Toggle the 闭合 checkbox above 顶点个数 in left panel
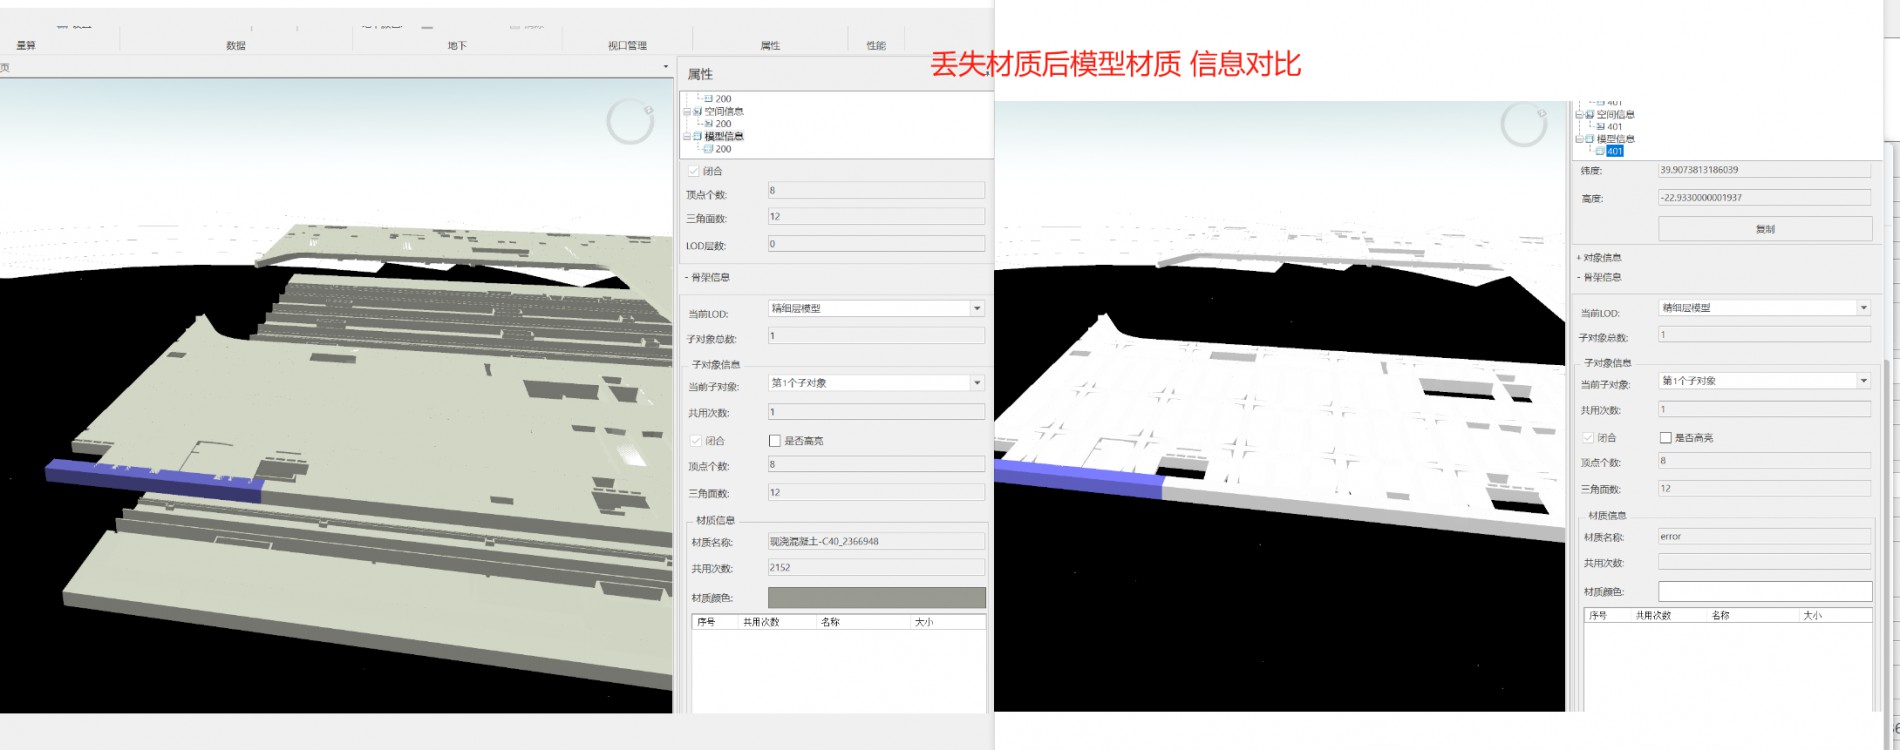 tap(694, 171)
